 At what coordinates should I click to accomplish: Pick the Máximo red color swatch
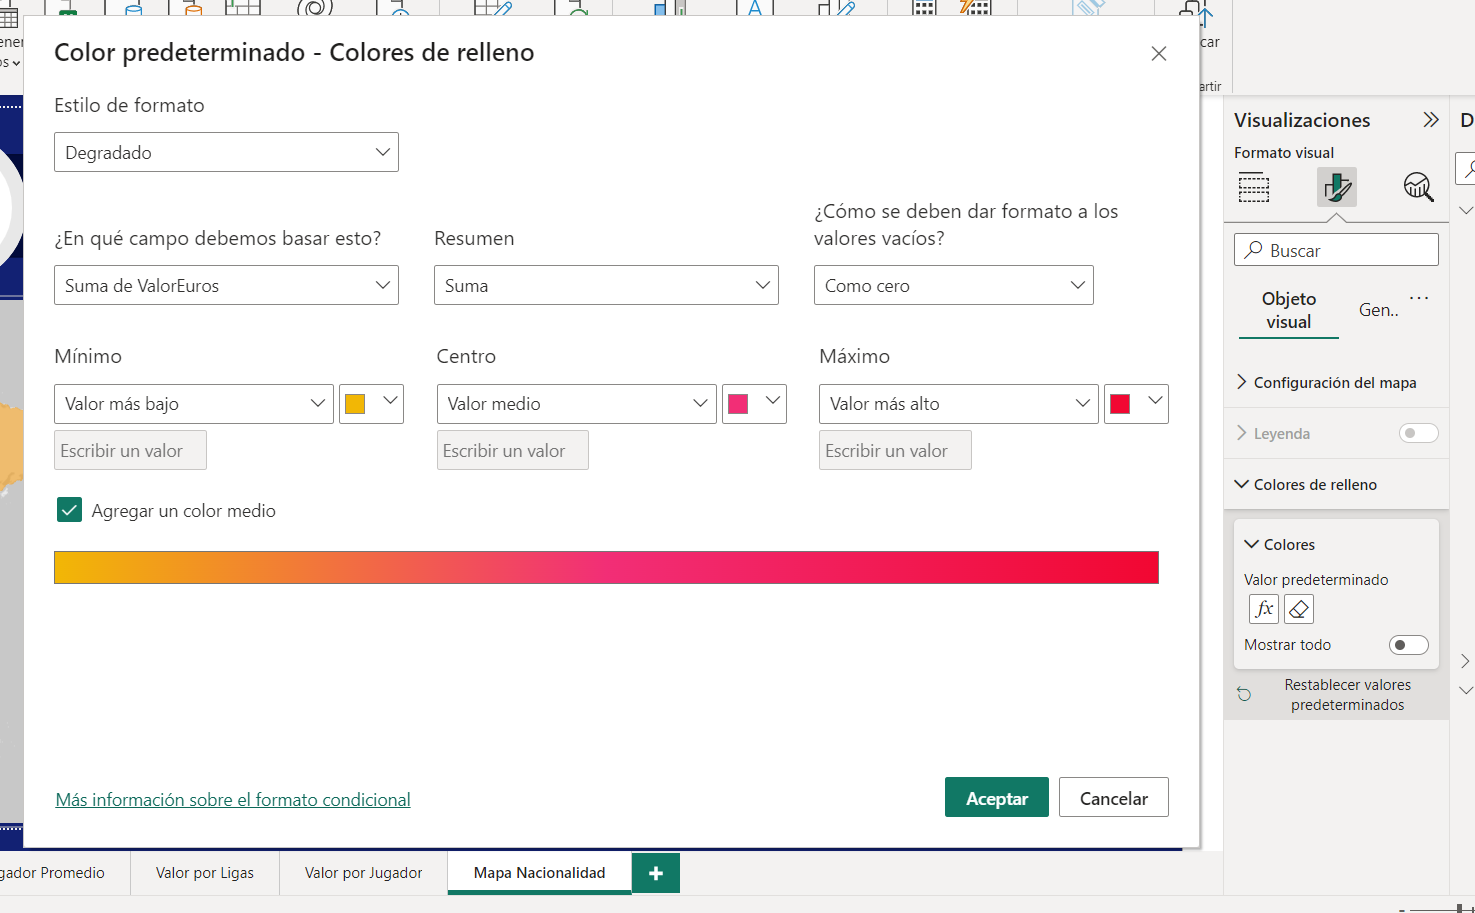pos(1136,404)
